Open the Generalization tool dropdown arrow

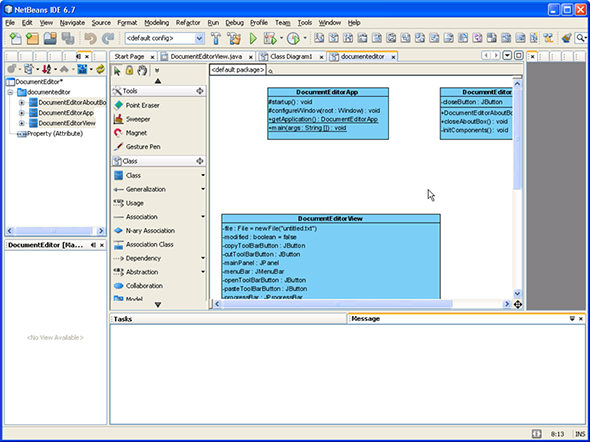(203, 189)
